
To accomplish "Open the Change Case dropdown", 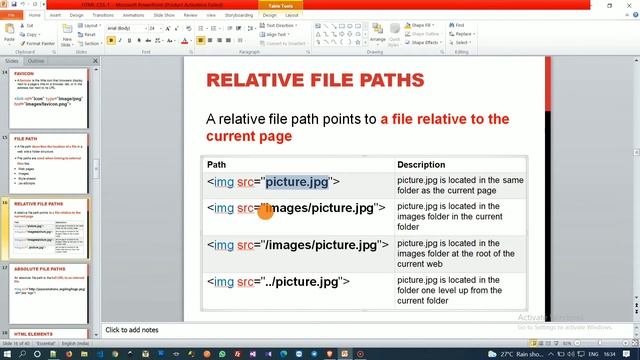I will point(170,40).
